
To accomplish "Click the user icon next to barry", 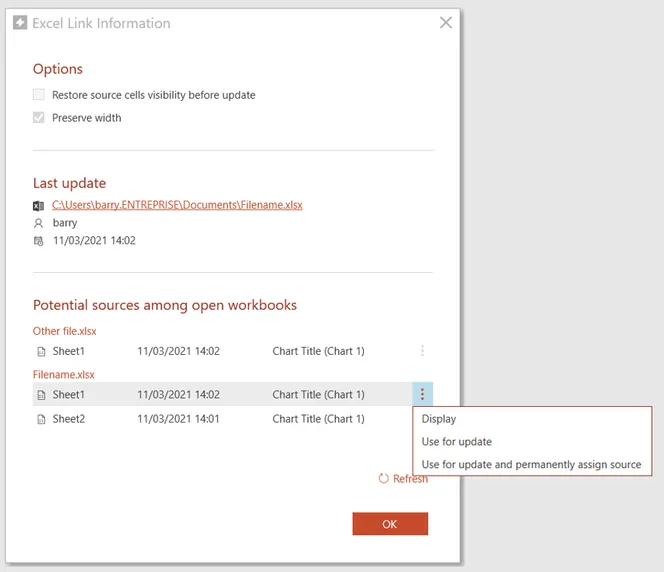I will [39, 223].
